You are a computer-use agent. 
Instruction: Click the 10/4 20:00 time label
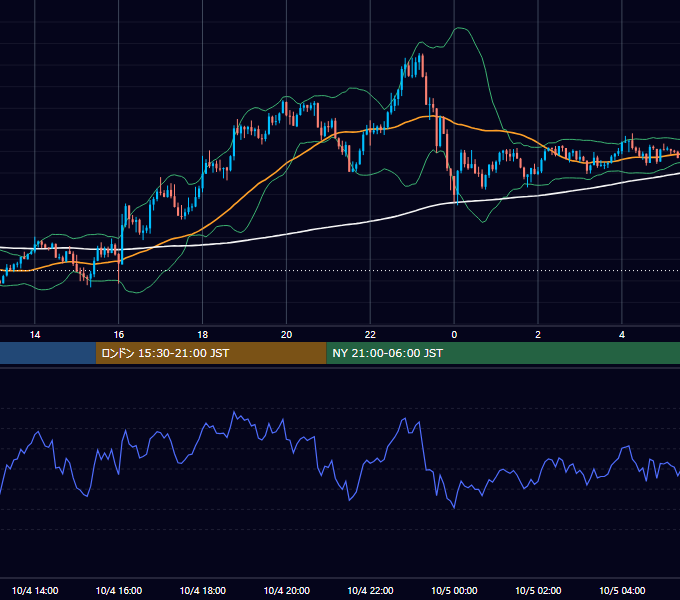point(287,590)
